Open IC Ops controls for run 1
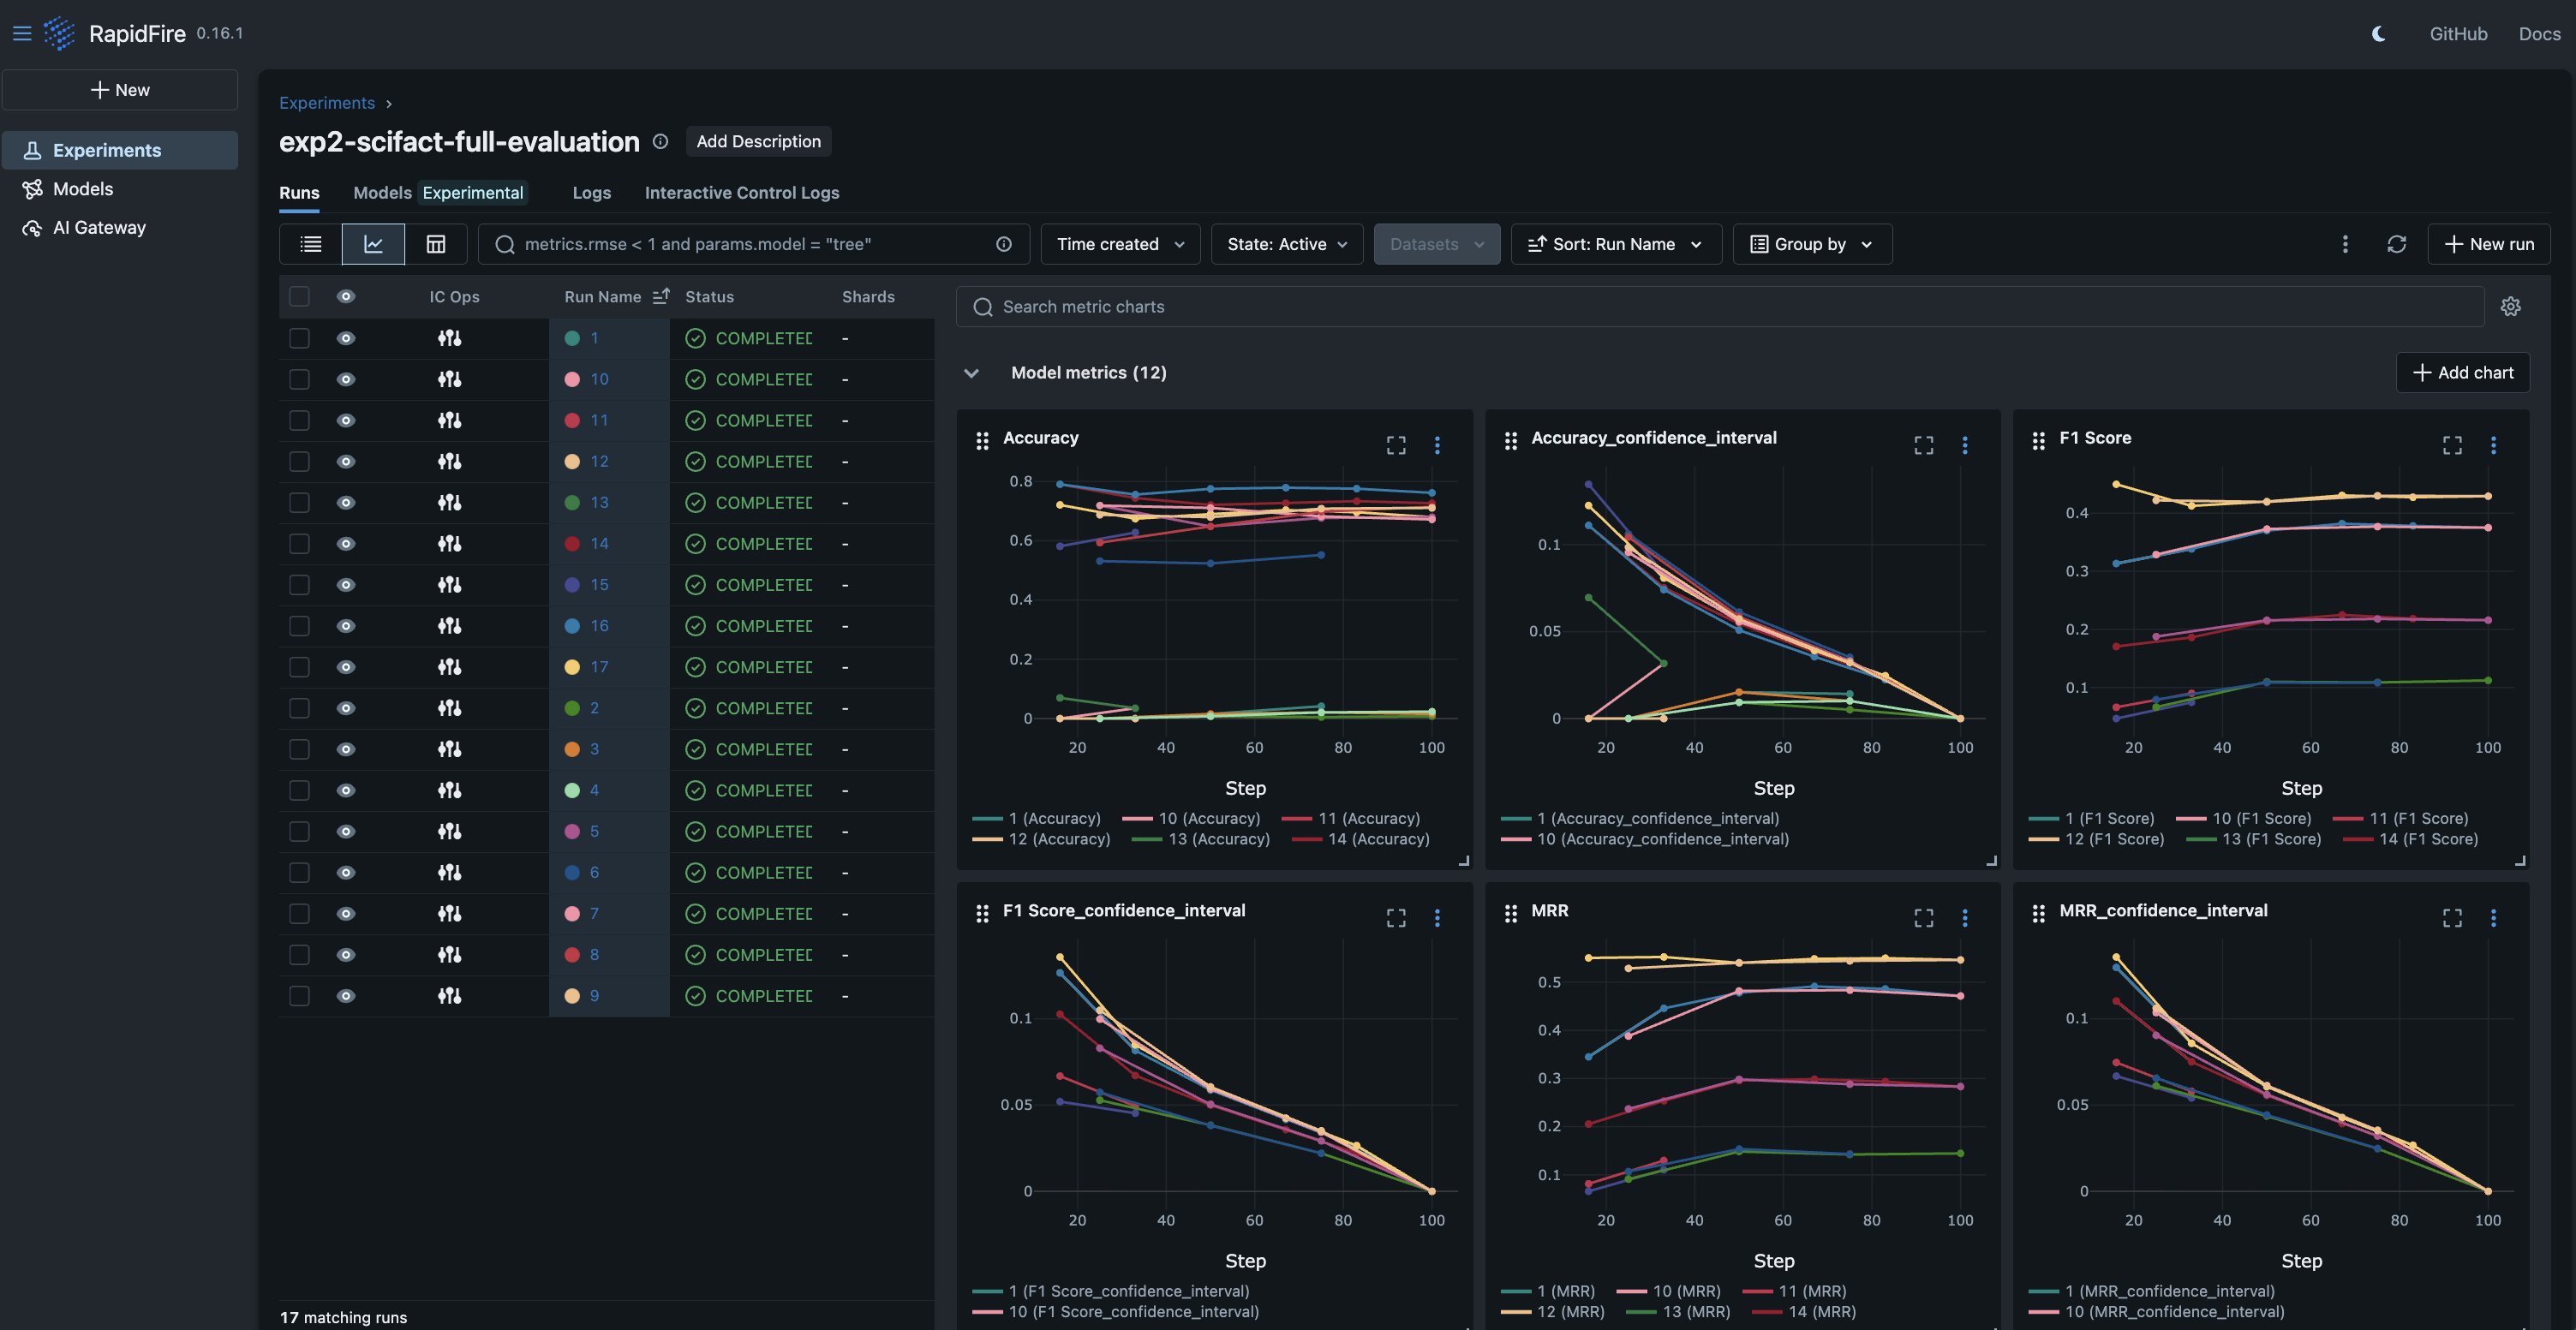The width and height of the screenshot is (2576, 1330). pos(450,338)
